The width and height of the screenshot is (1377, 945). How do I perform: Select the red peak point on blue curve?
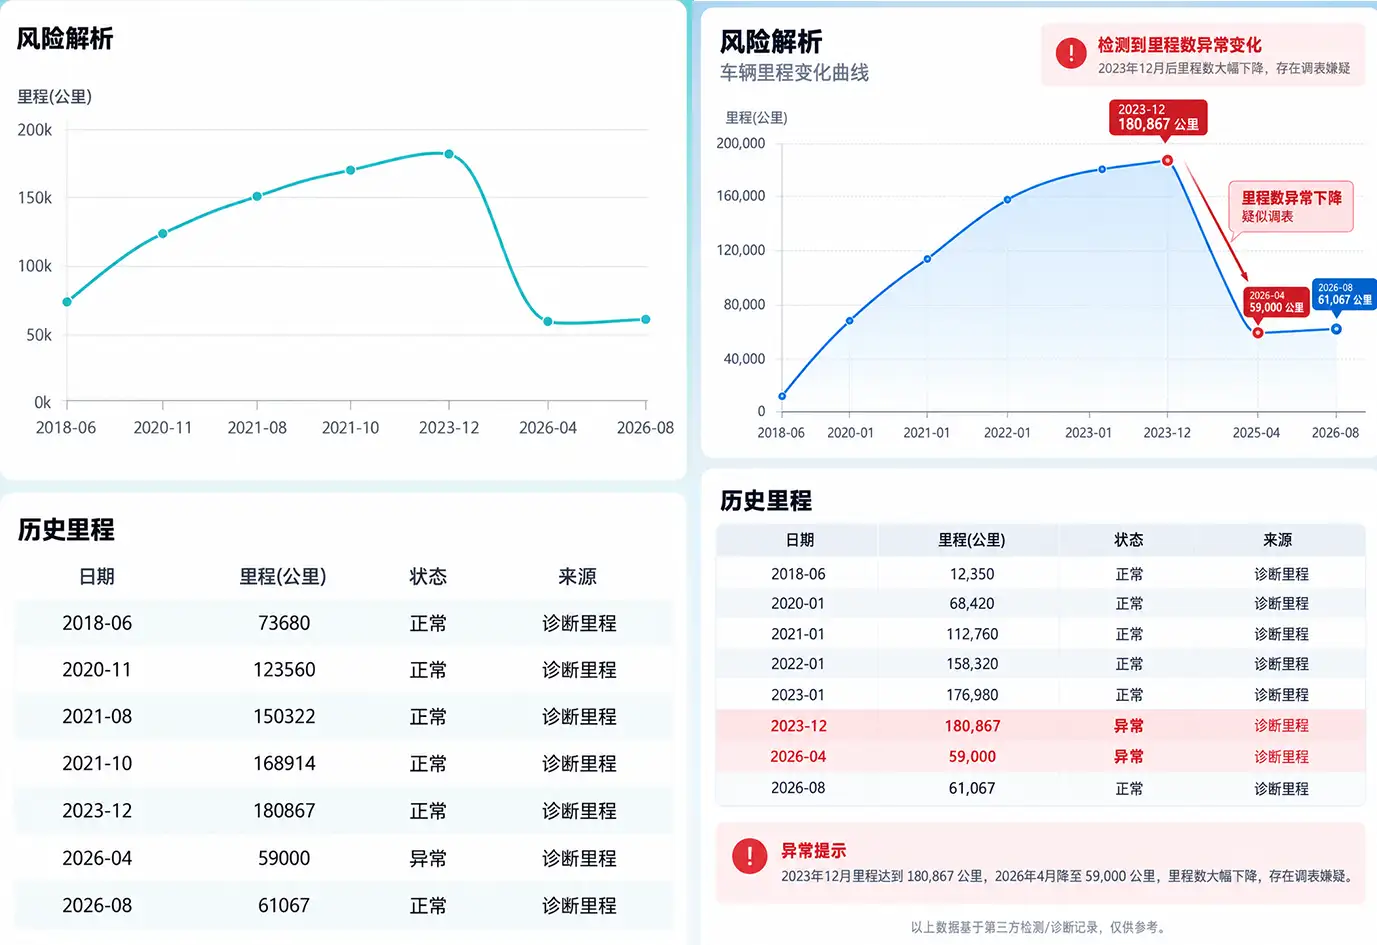[1167, 160]
